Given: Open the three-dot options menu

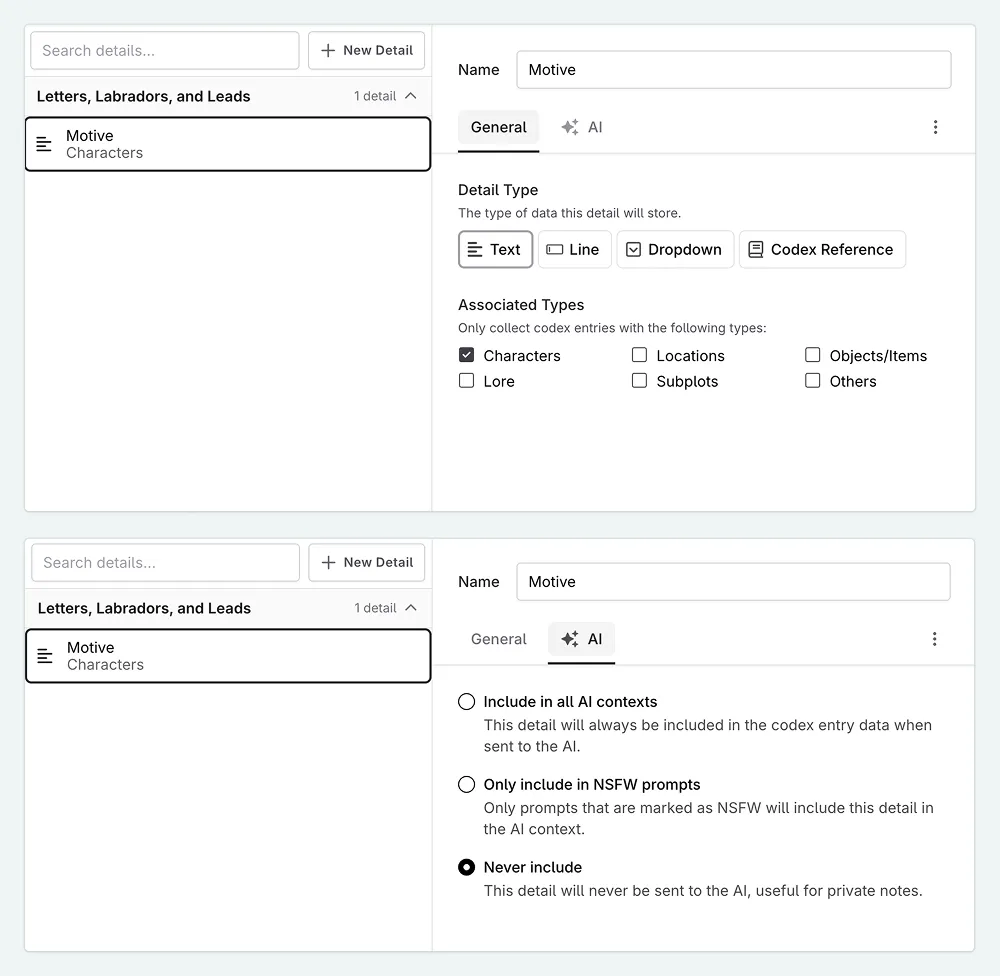Looking at the screenshot, I should (x=935, y=127).
